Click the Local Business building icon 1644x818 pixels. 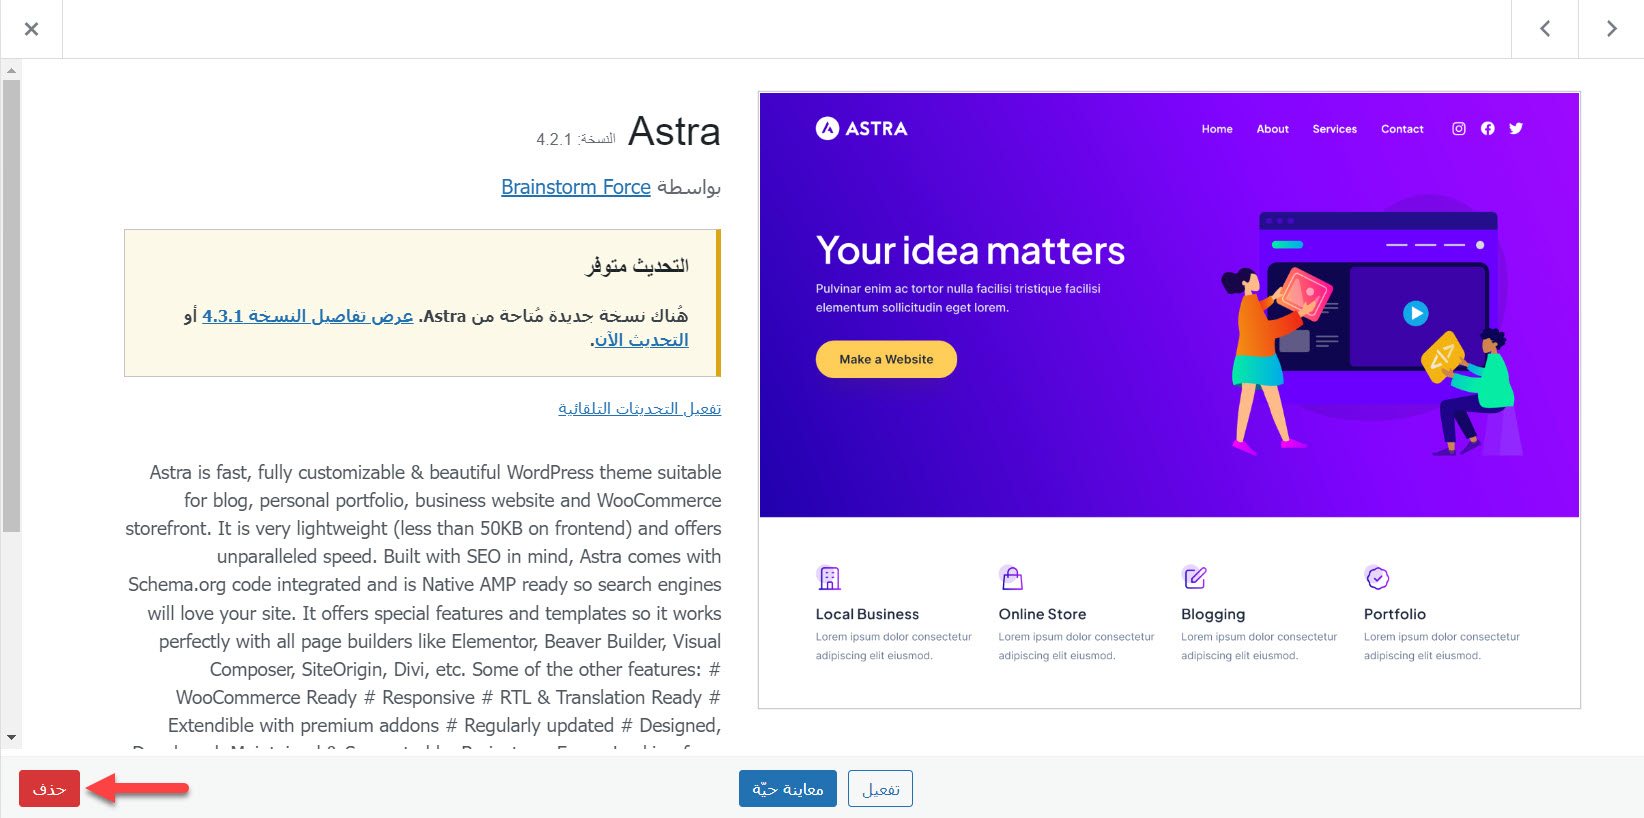[x=829, y=578]
